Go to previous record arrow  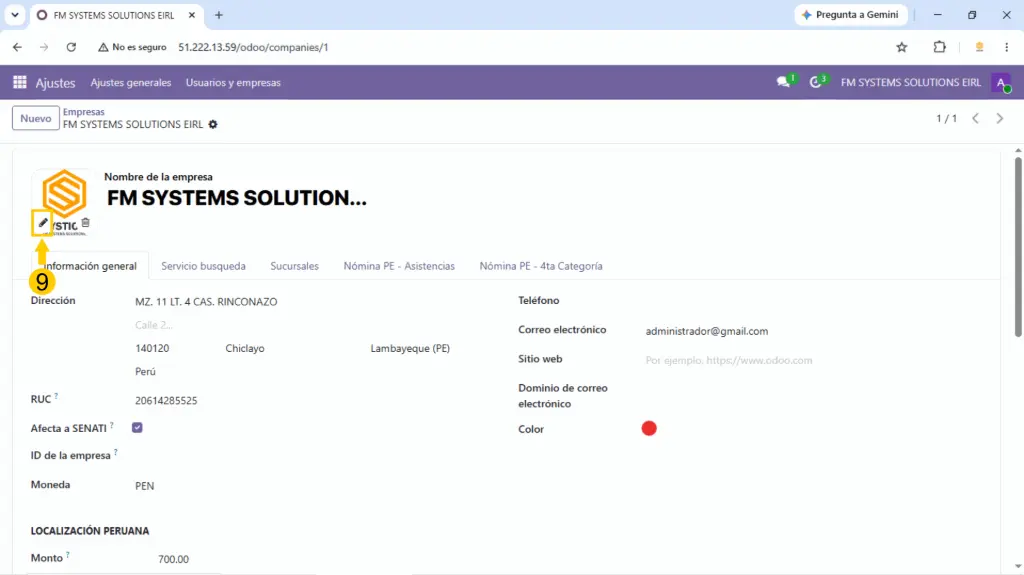[976, 118]
